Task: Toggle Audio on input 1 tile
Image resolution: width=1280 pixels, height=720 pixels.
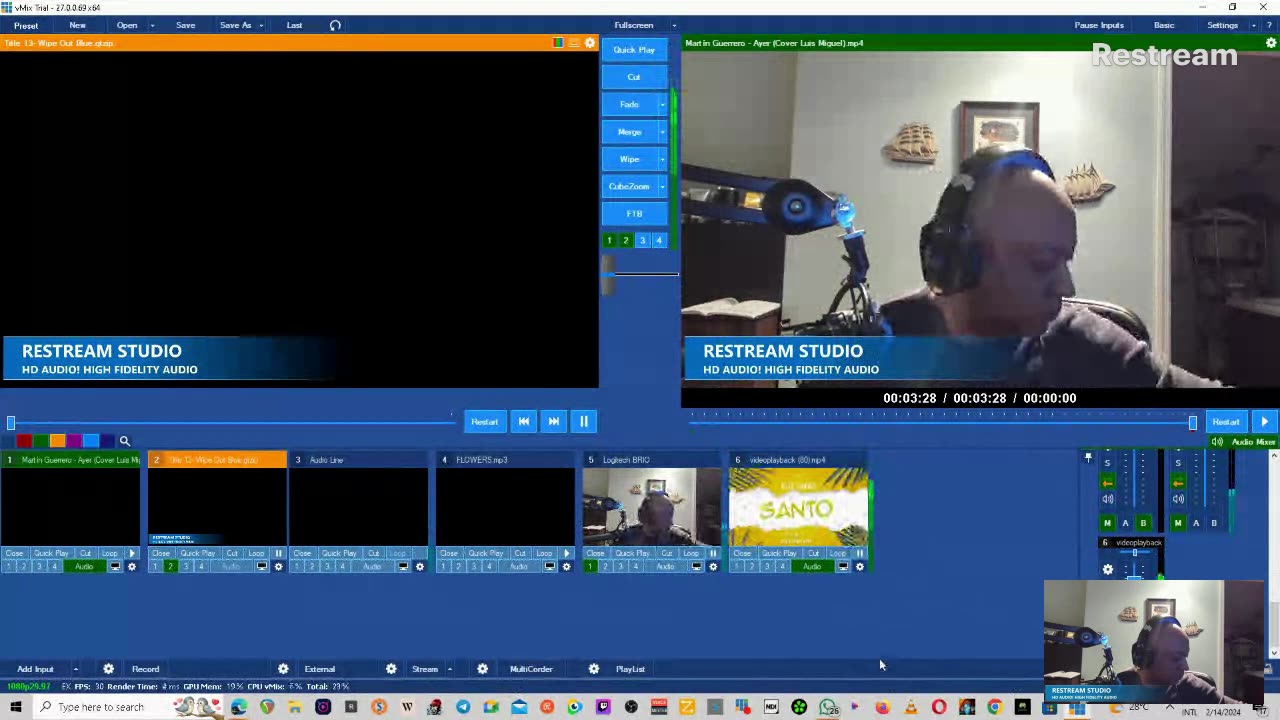Action: click(84, 567)
